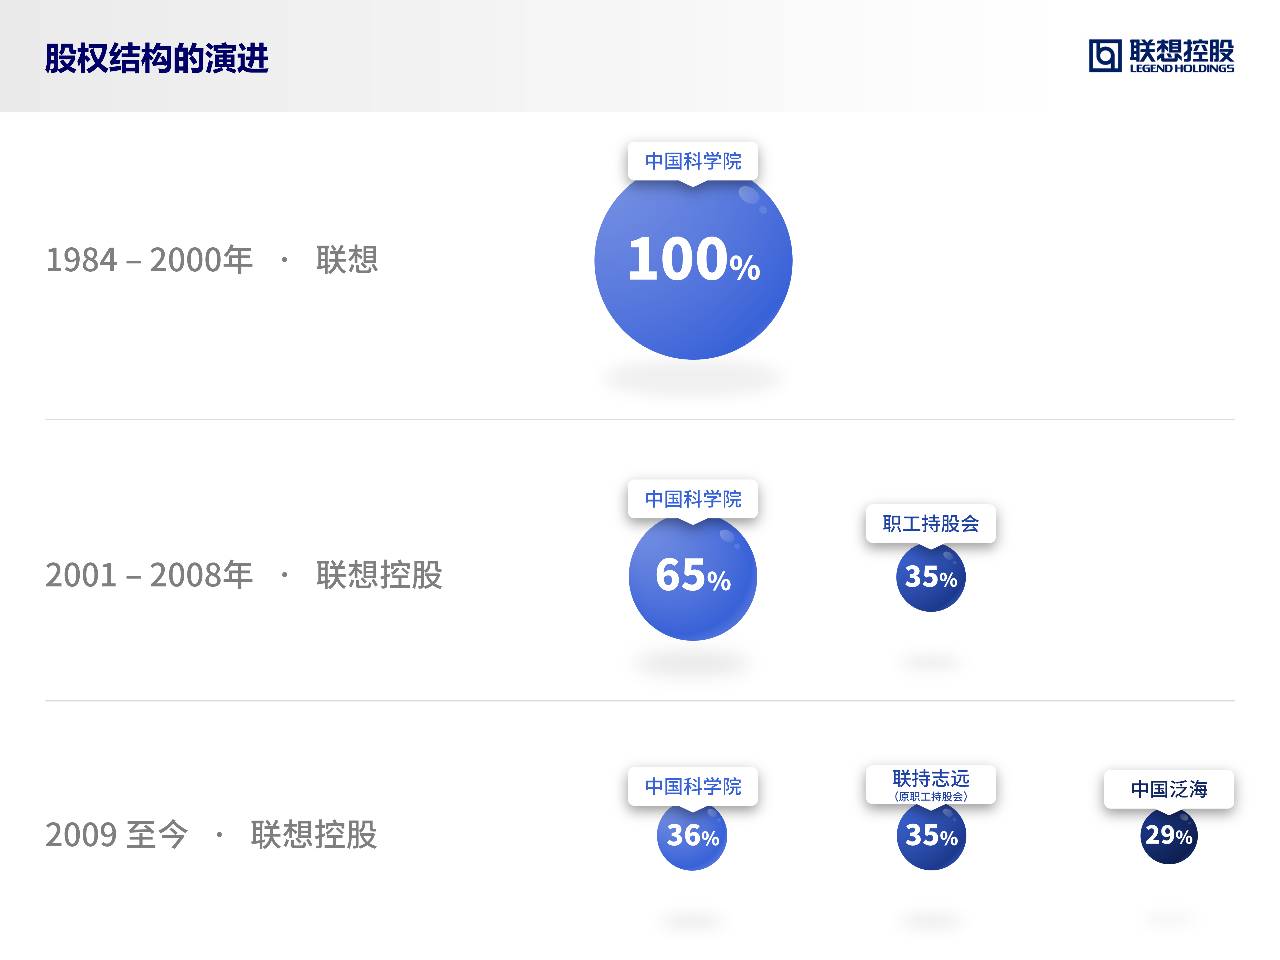Click the 100% blue bubble
The height and width of the screenshot is (960, 1280).
click(693, 260)
